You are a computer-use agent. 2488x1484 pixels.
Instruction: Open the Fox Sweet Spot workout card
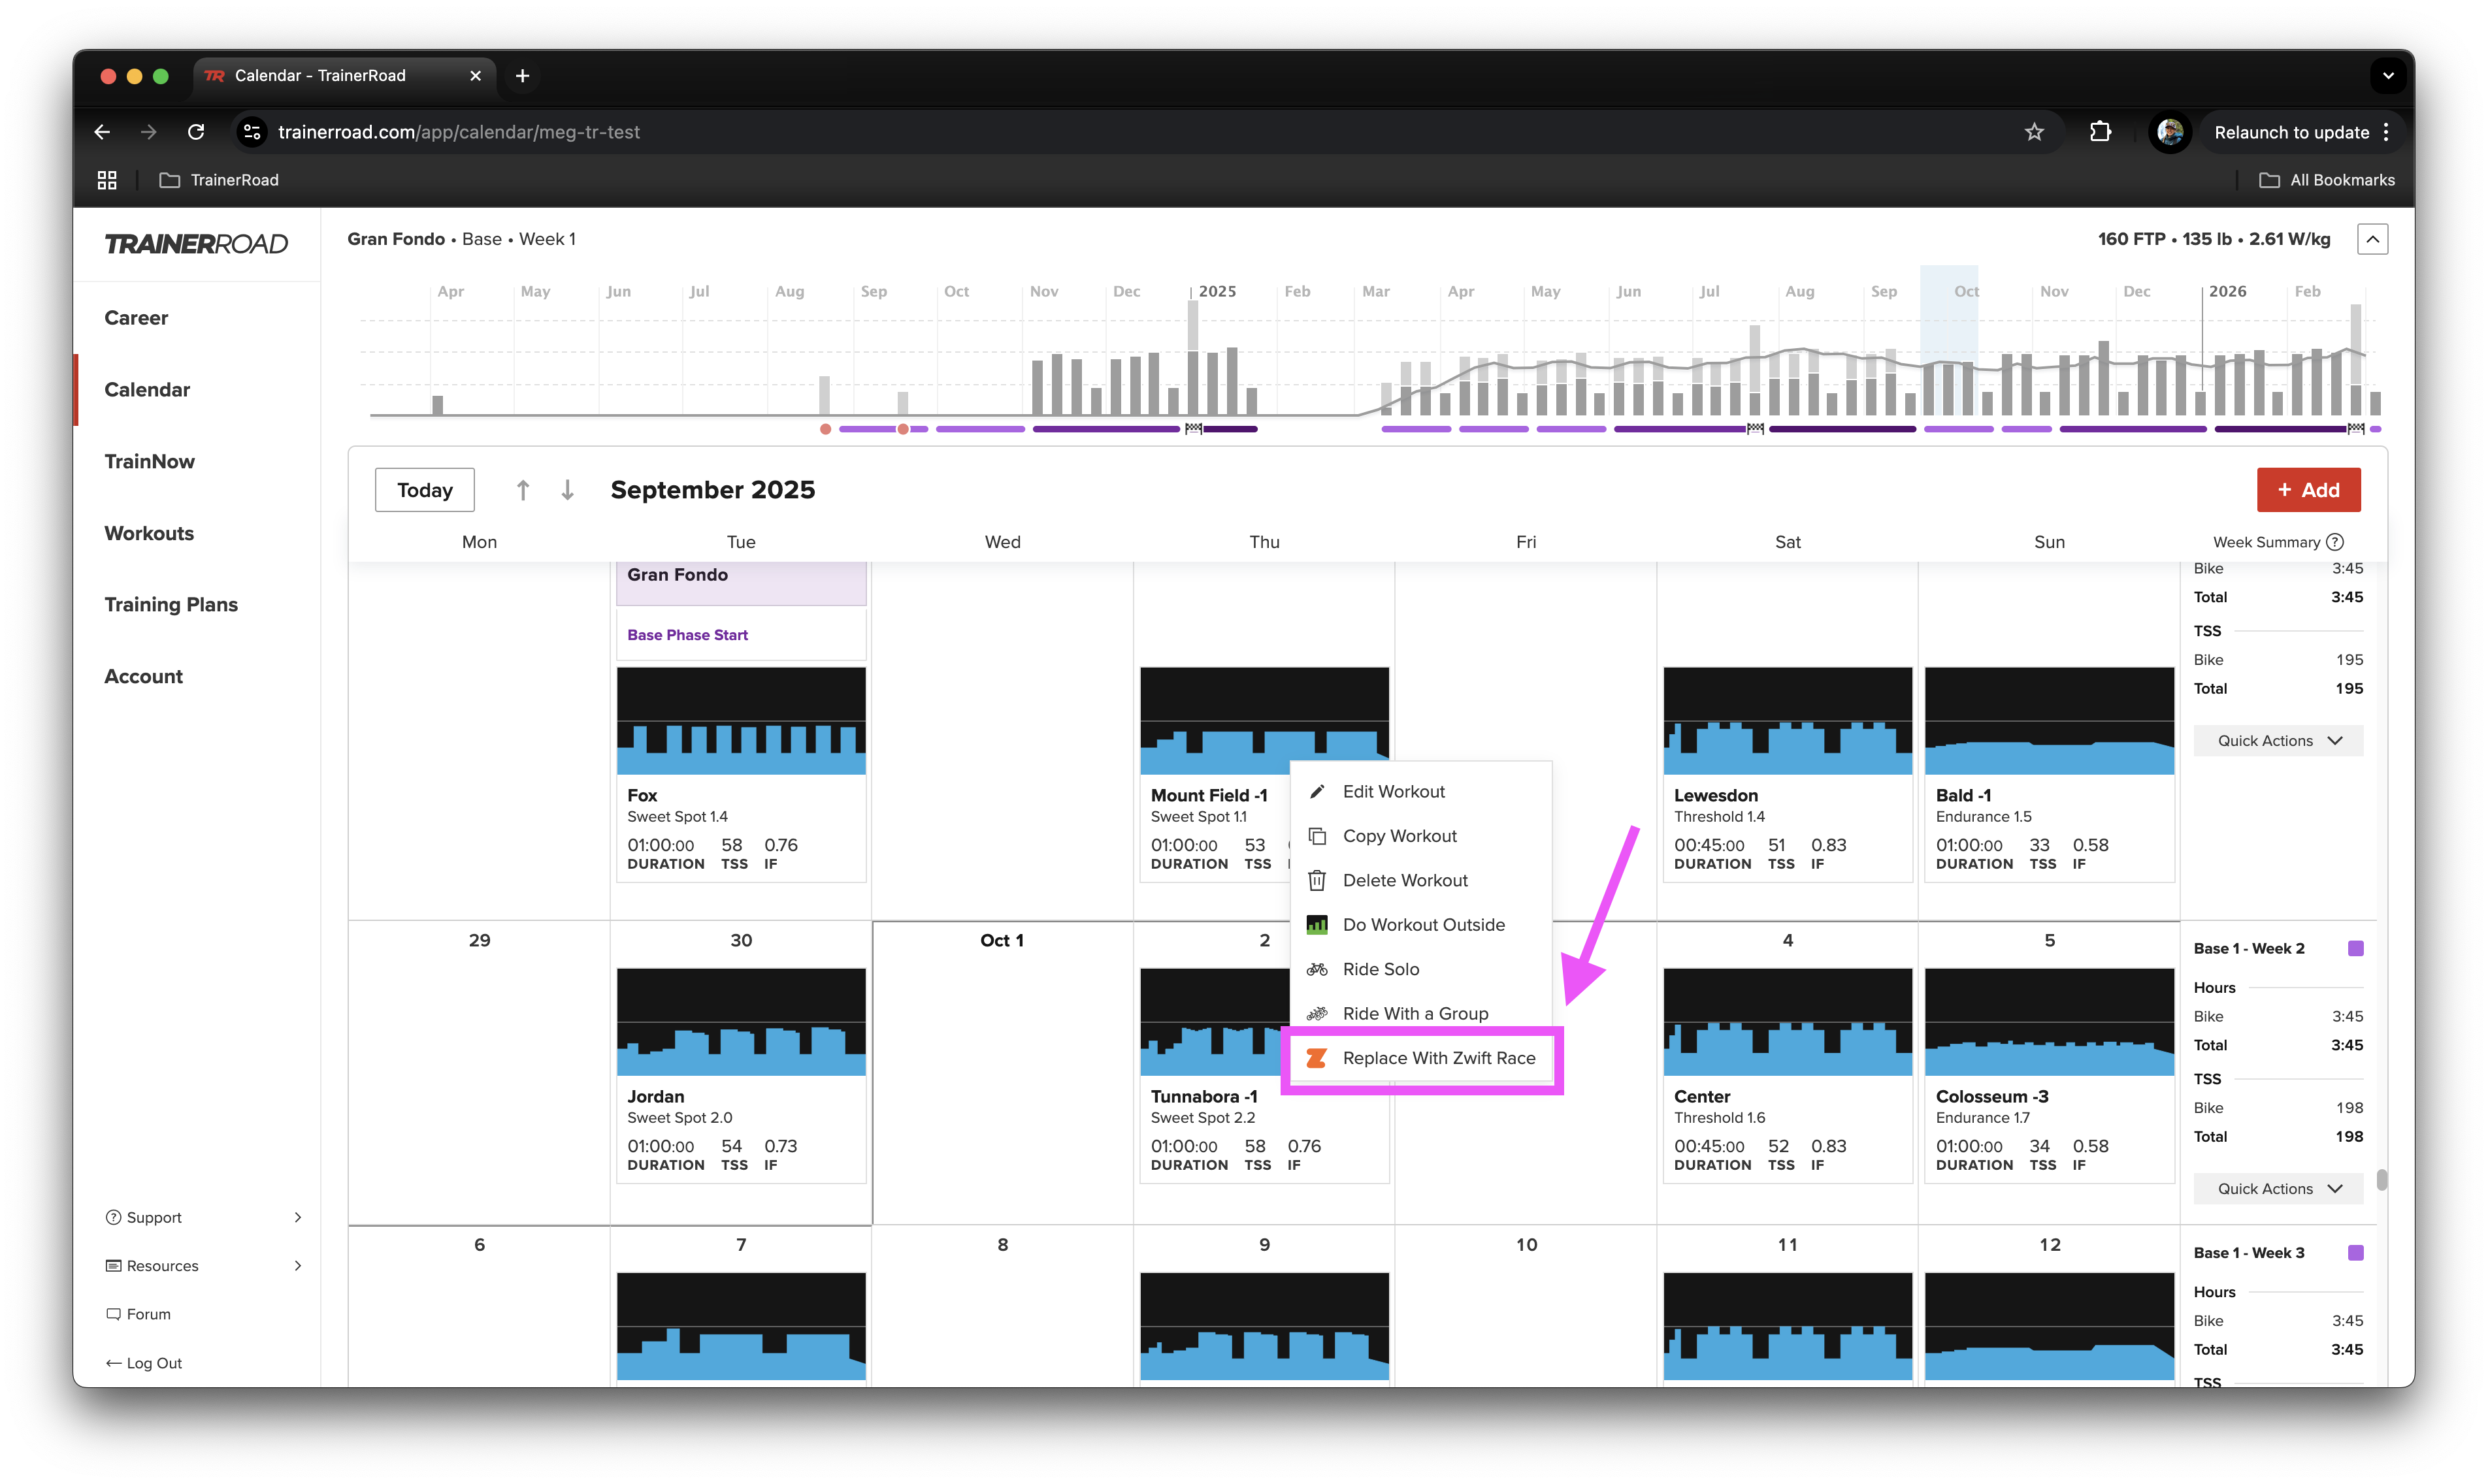tap(741, 775)
